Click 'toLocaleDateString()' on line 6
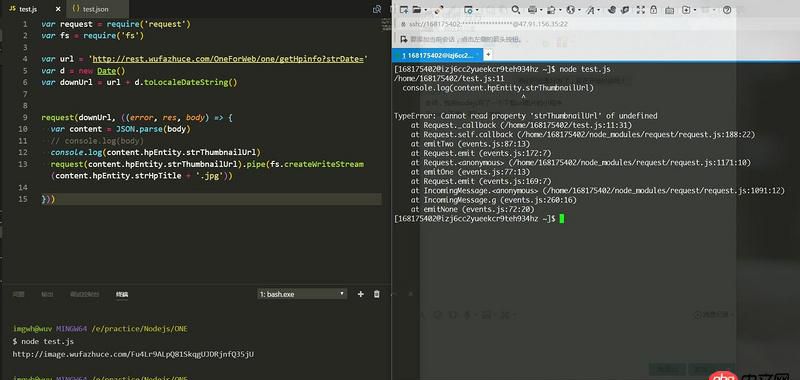800x380 pixels. tap(190, 83)
